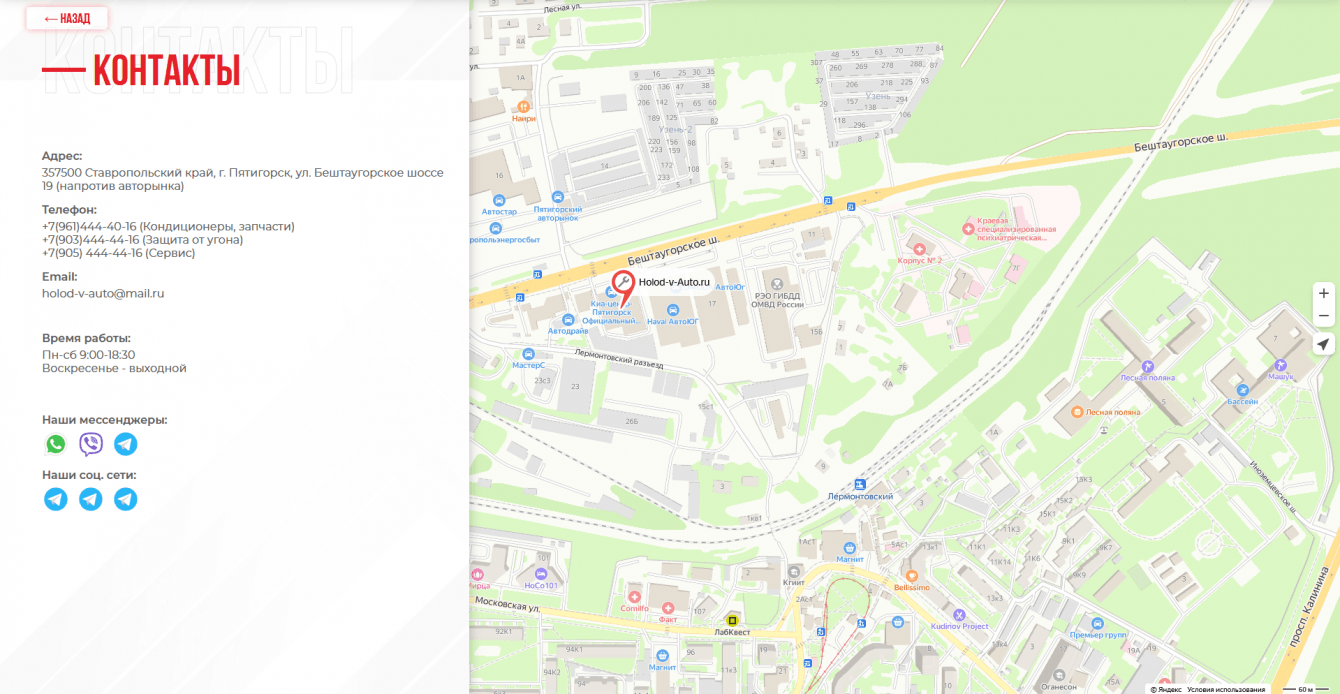
Task: Select the Наири restaurant icon on map
Action: pyautogui.click(x=523, y=105)
